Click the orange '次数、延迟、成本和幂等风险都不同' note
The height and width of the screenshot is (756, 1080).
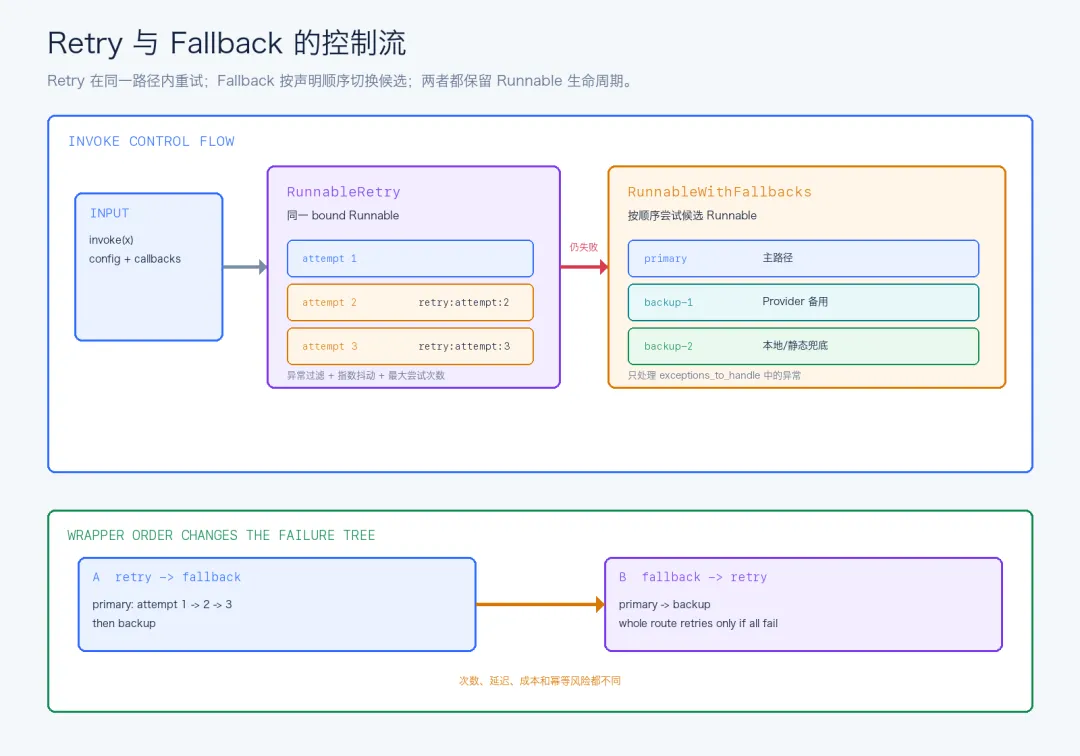pos(540,681)
